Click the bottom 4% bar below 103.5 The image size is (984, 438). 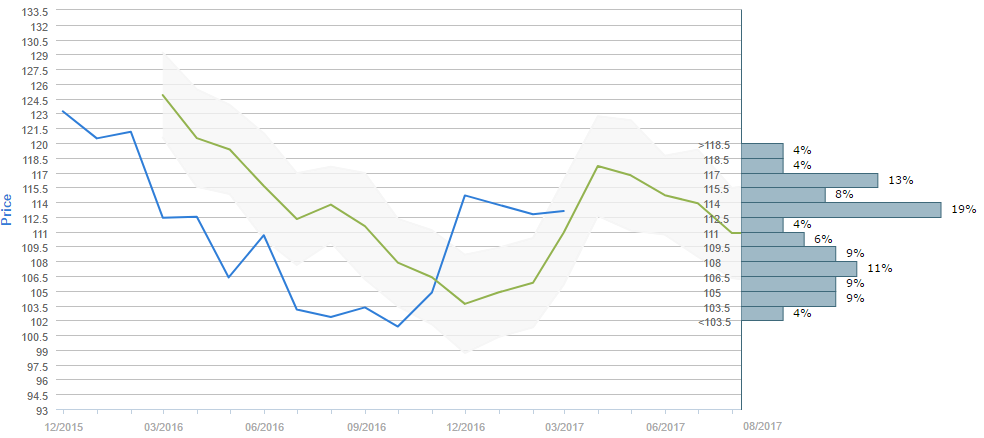click(762, 313)
